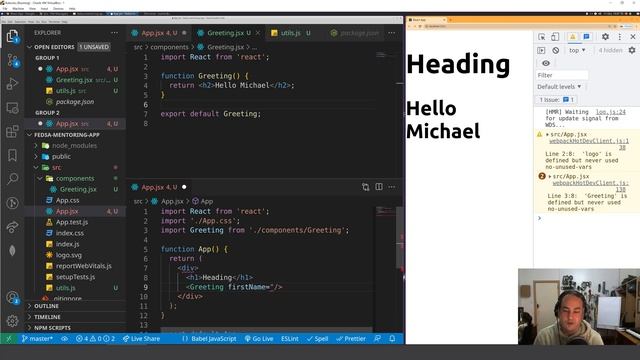
Task: Change the Babel JavaScript language mode
Action: point(213,338)
